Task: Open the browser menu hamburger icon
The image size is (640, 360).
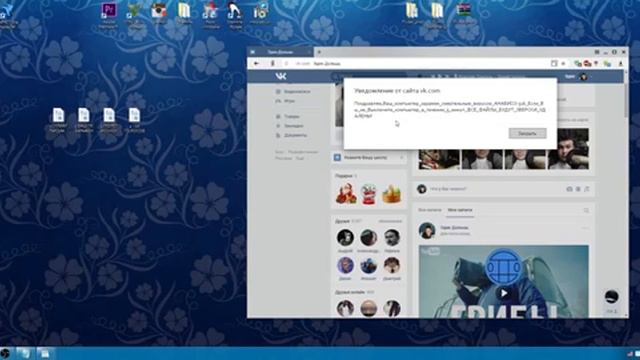Action: (x=597, y=52)
